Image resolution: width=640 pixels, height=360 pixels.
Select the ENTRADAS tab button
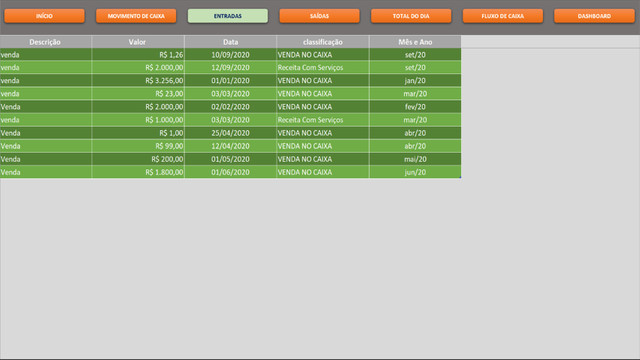(228, 16)
